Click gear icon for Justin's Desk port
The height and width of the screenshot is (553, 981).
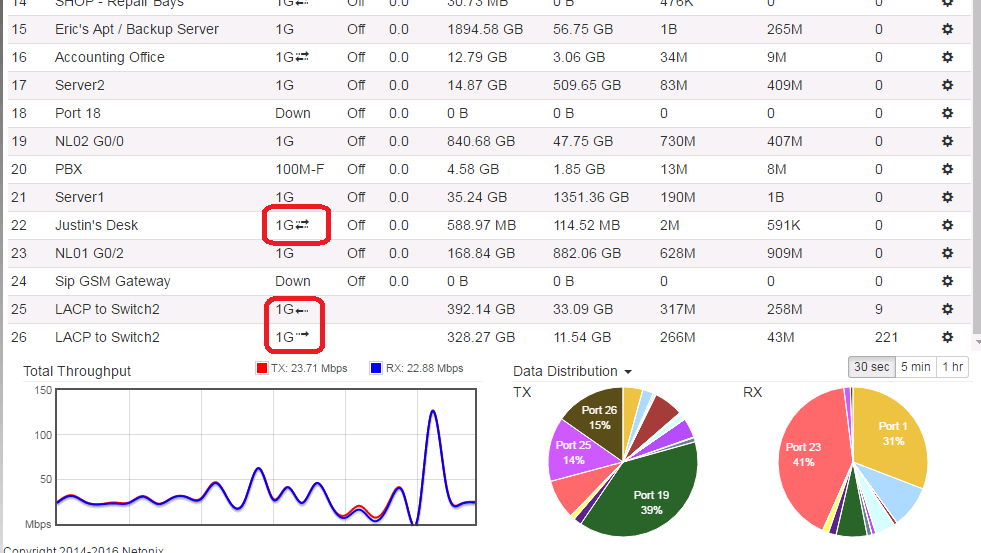click(947, 225)
